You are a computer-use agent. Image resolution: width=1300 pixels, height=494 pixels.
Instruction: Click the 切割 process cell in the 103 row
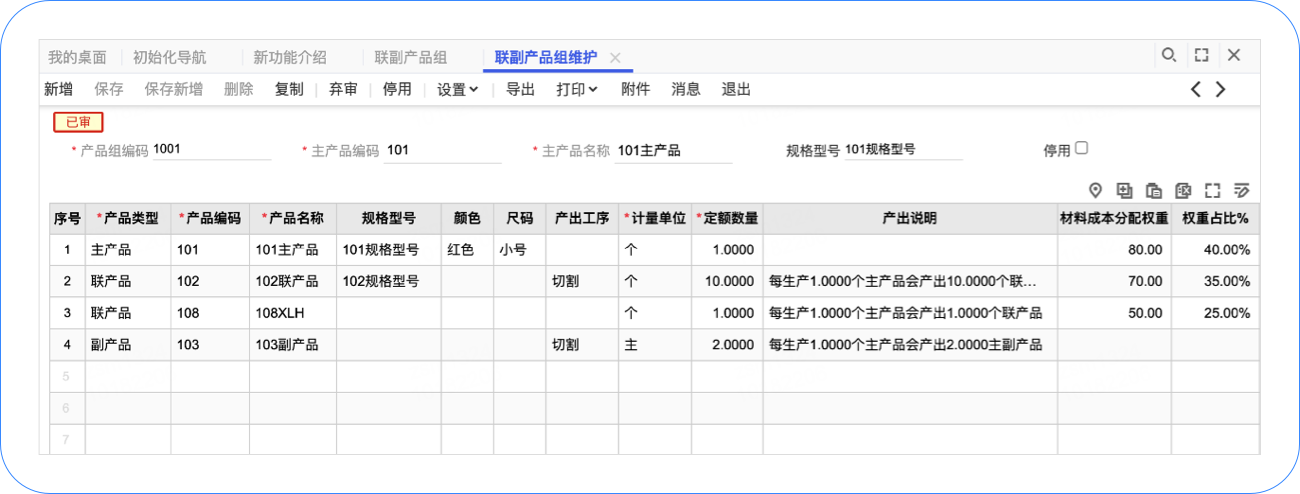[582, 345]
